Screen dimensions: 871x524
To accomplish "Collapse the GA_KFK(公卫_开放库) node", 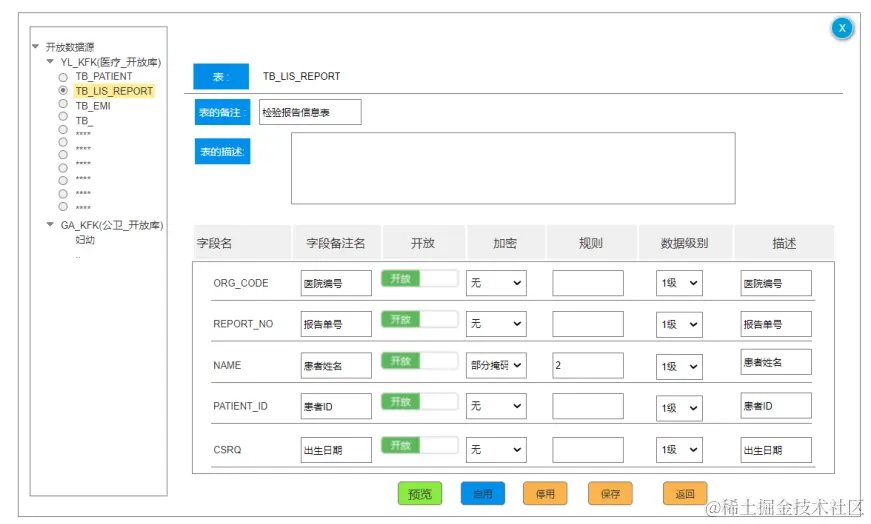I will (x=50, y=224).
